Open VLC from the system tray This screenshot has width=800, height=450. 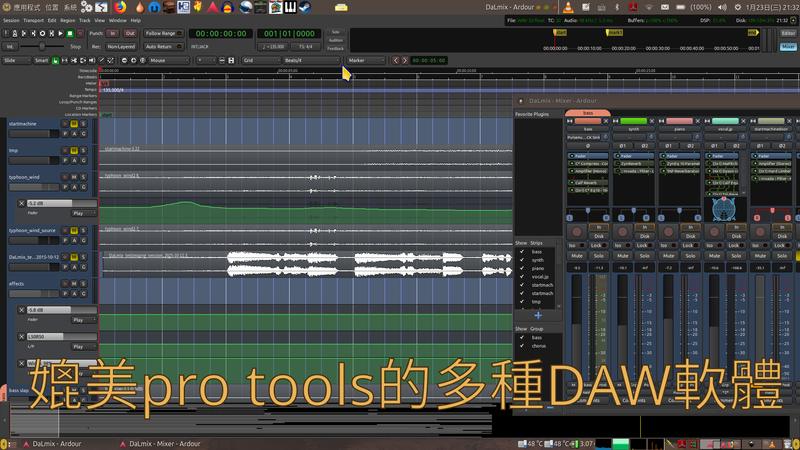click(568, 7)
